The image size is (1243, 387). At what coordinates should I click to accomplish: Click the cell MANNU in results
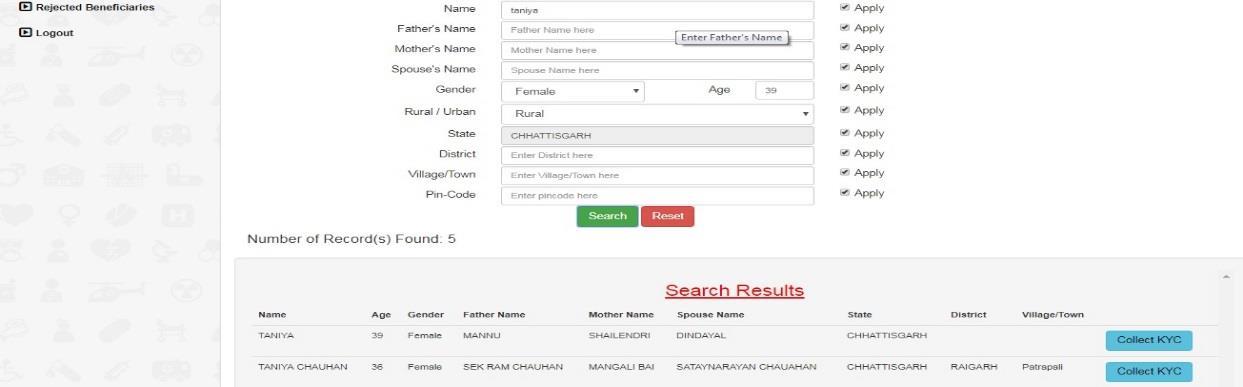pos(481,335)
